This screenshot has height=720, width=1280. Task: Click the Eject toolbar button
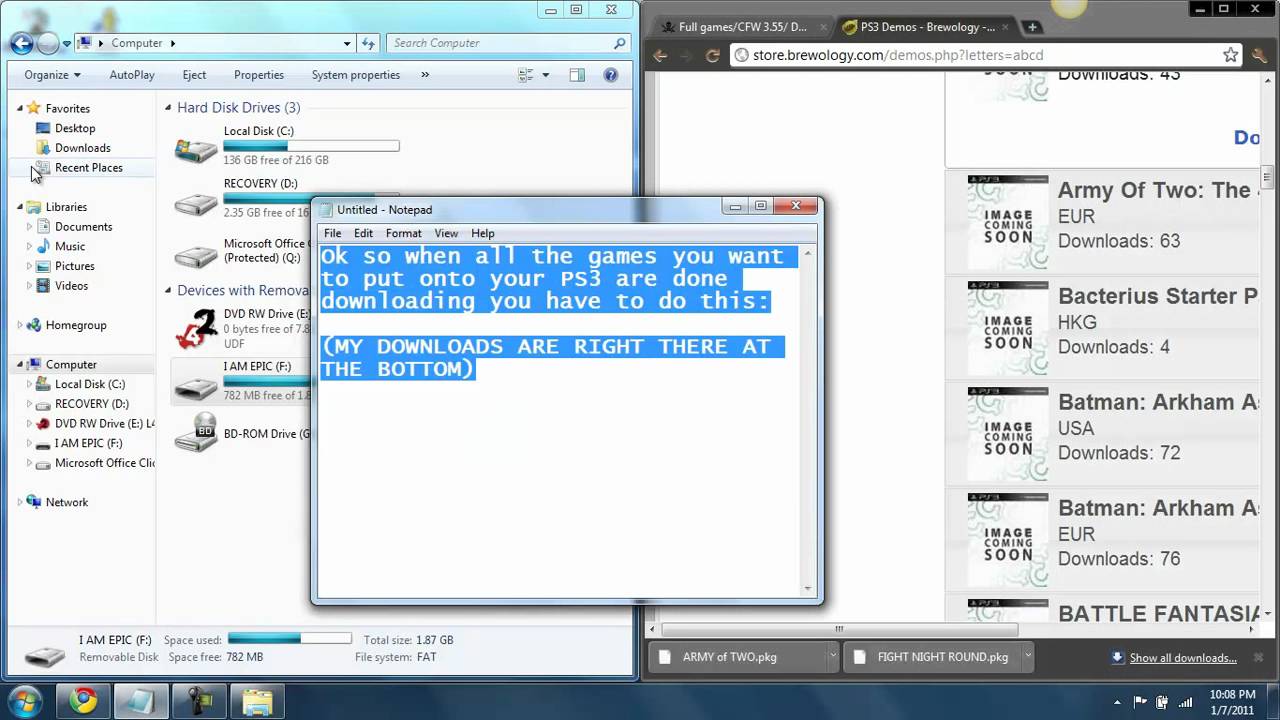(x=194, y=75)
